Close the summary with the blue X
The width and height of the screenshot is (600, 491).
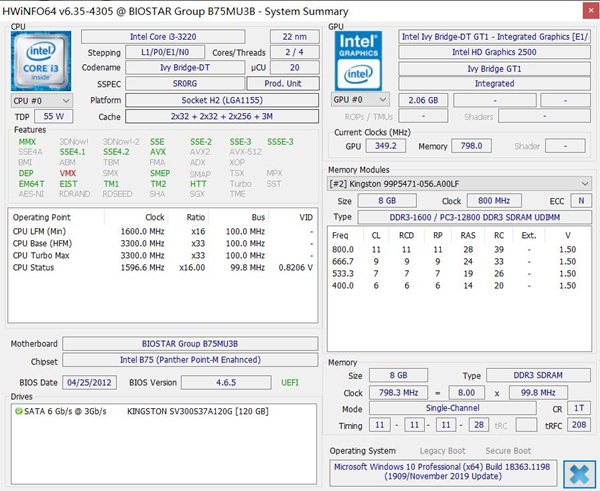pos(576,472)
